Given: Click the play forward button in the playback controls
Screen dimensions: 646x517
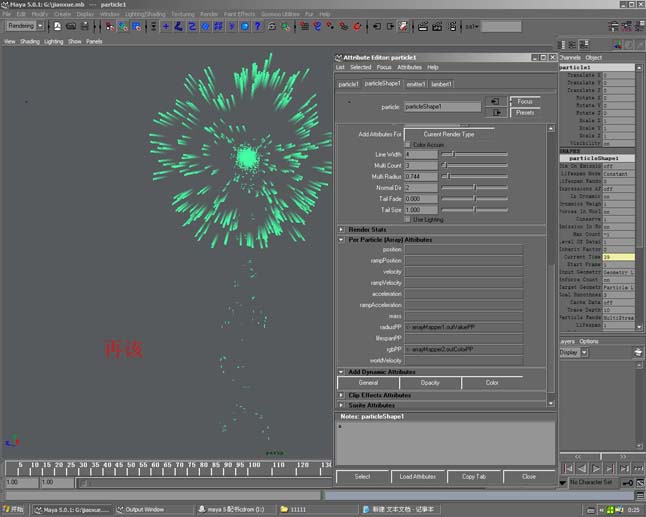Looking at the screenshot, I should 596,468.
